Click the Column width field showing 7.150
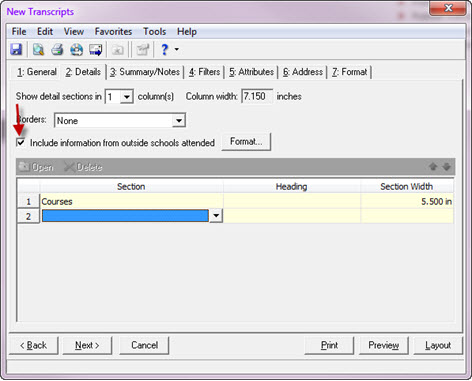The height and width of the screenshot is (381, 472). pyautogui.click(x=257, y=96)
